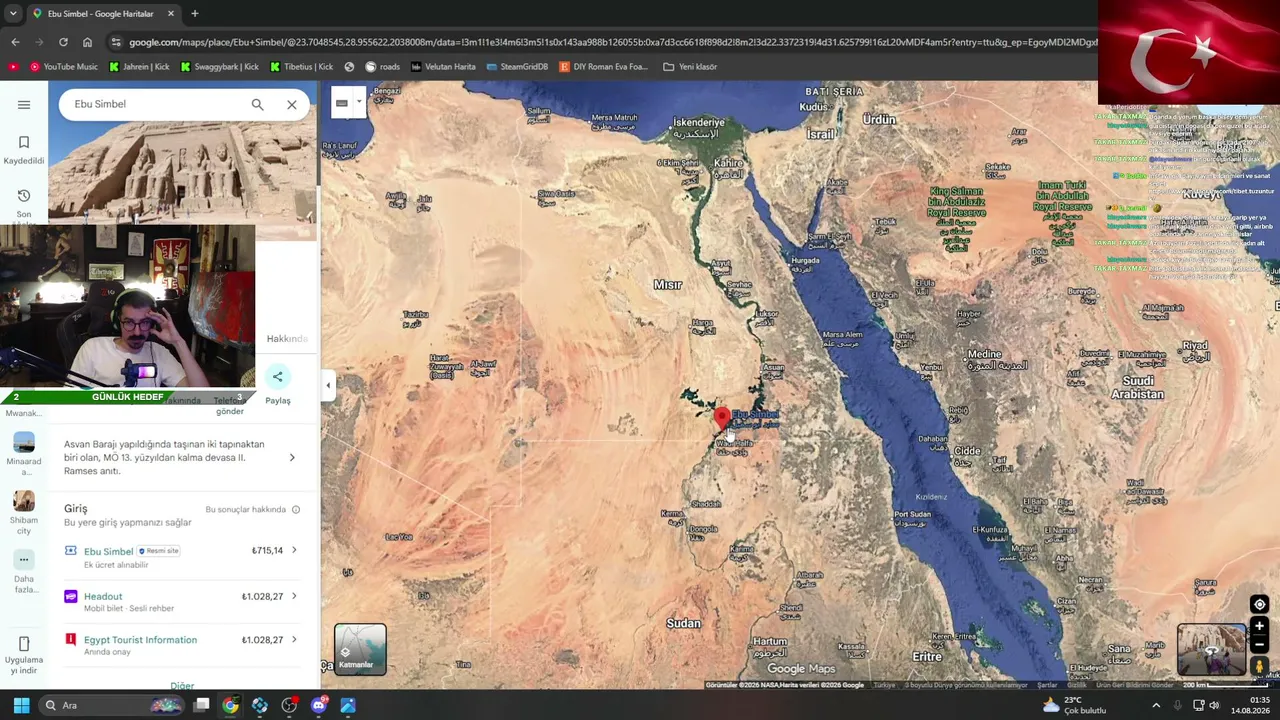
Task: Expand Egypt Tourist Information price chevron
Action: 294,639
